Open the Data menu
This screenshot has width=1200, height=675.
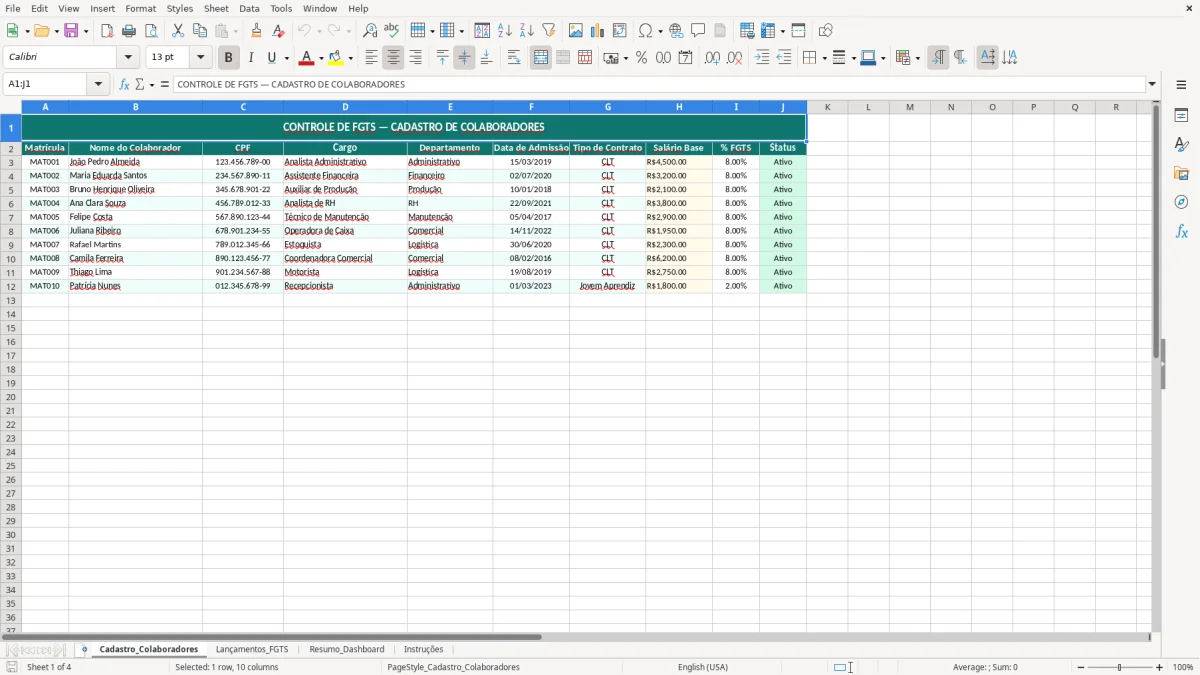249,8
